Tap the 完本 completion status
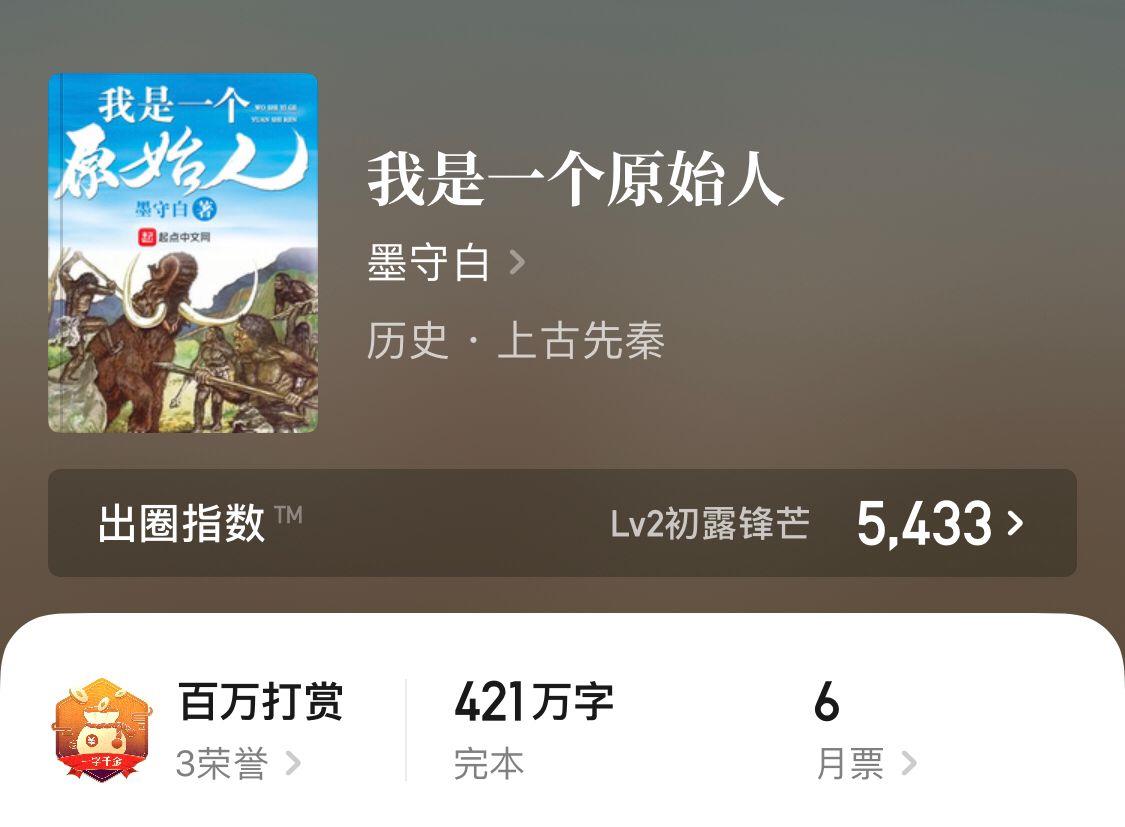 coord(489,763)
